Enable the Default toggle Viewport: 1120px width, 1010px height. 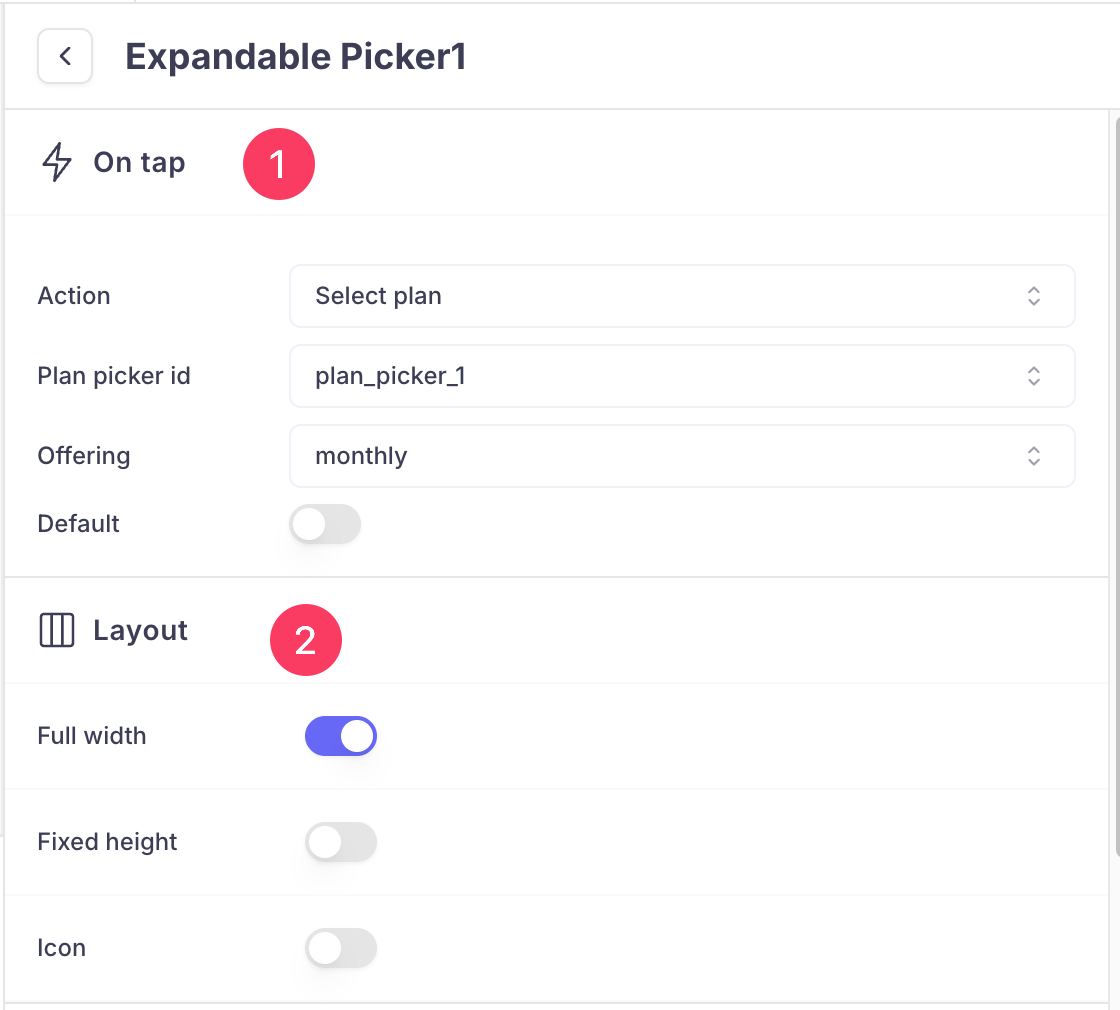click(325, 524)
